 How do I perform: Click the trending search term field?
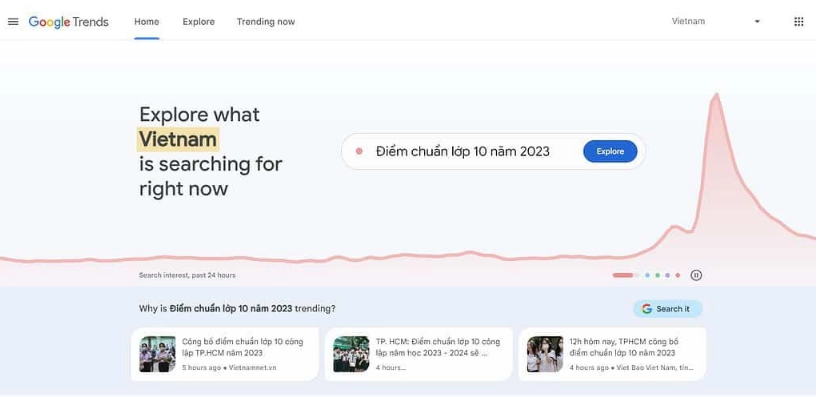pyautogui.click(x=493, y=152)
